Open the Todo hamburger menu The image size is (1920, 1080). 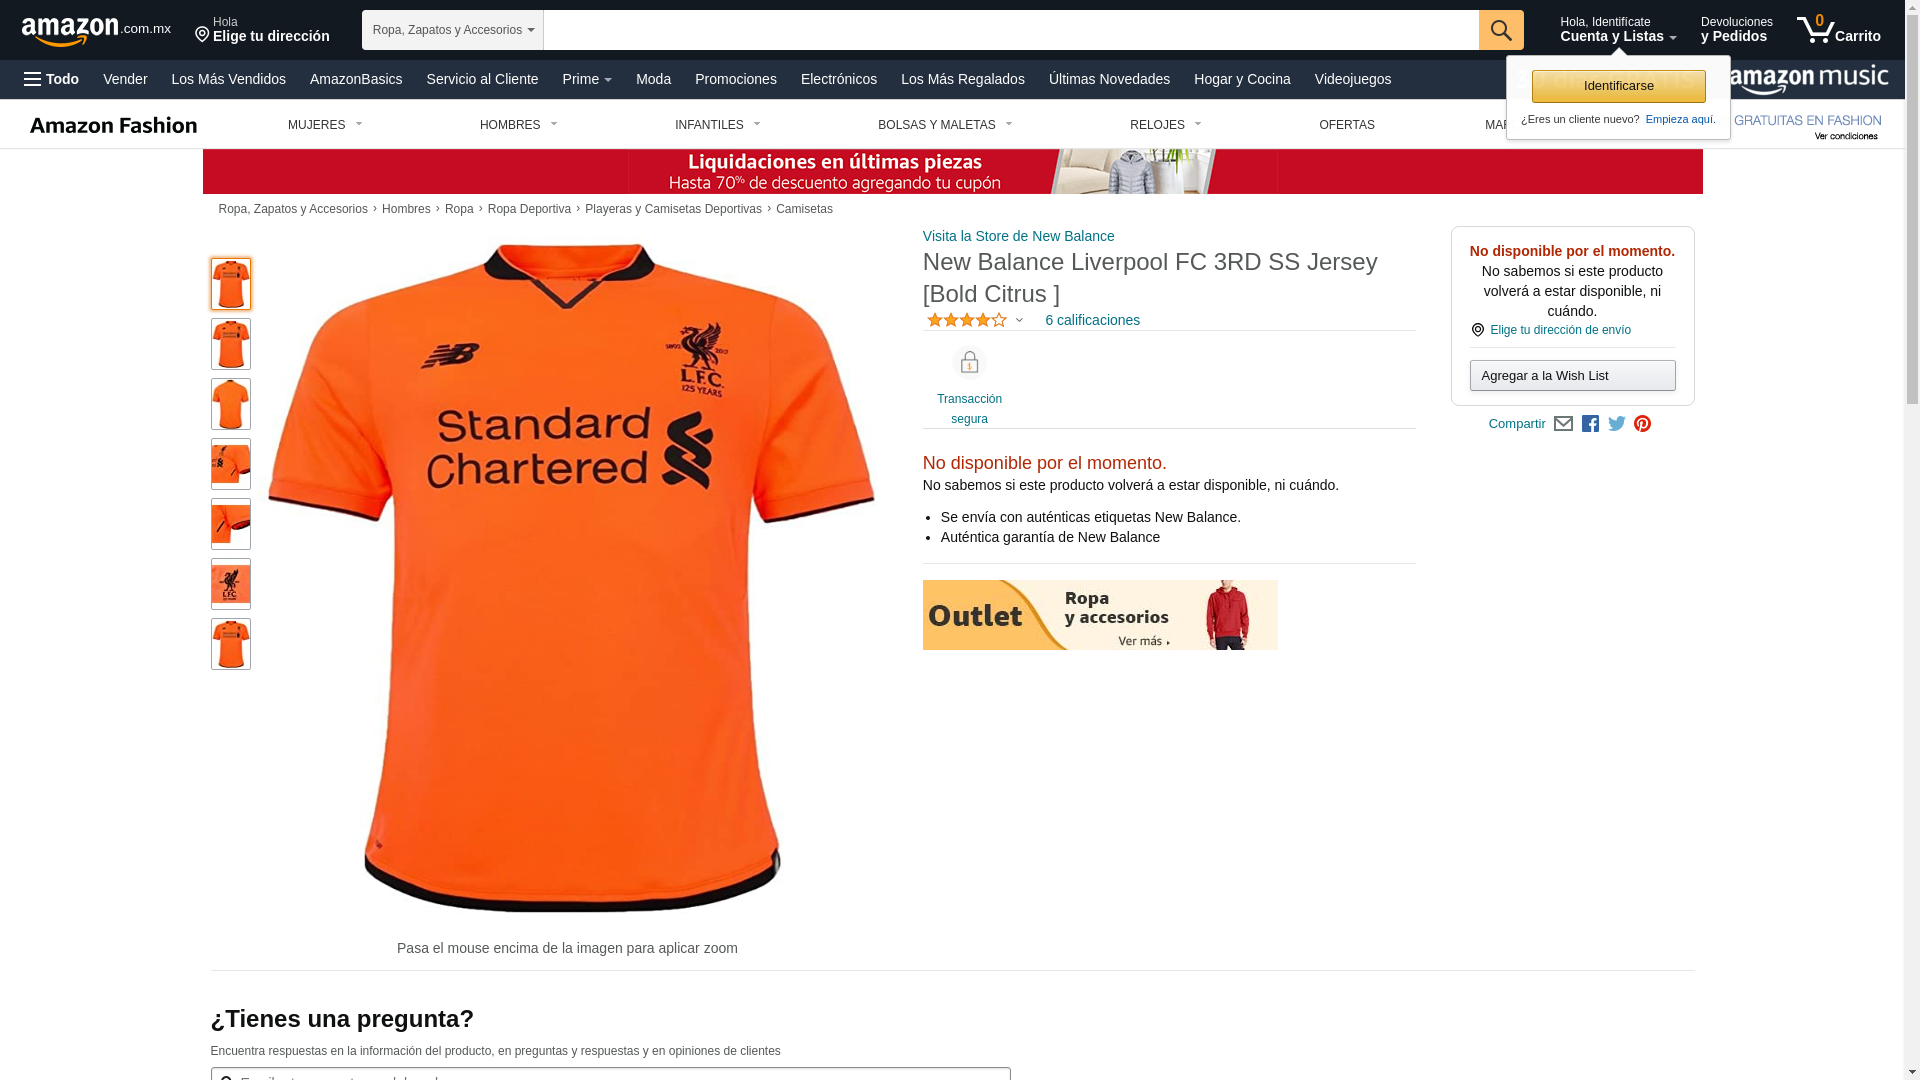(x=52, y=79)
